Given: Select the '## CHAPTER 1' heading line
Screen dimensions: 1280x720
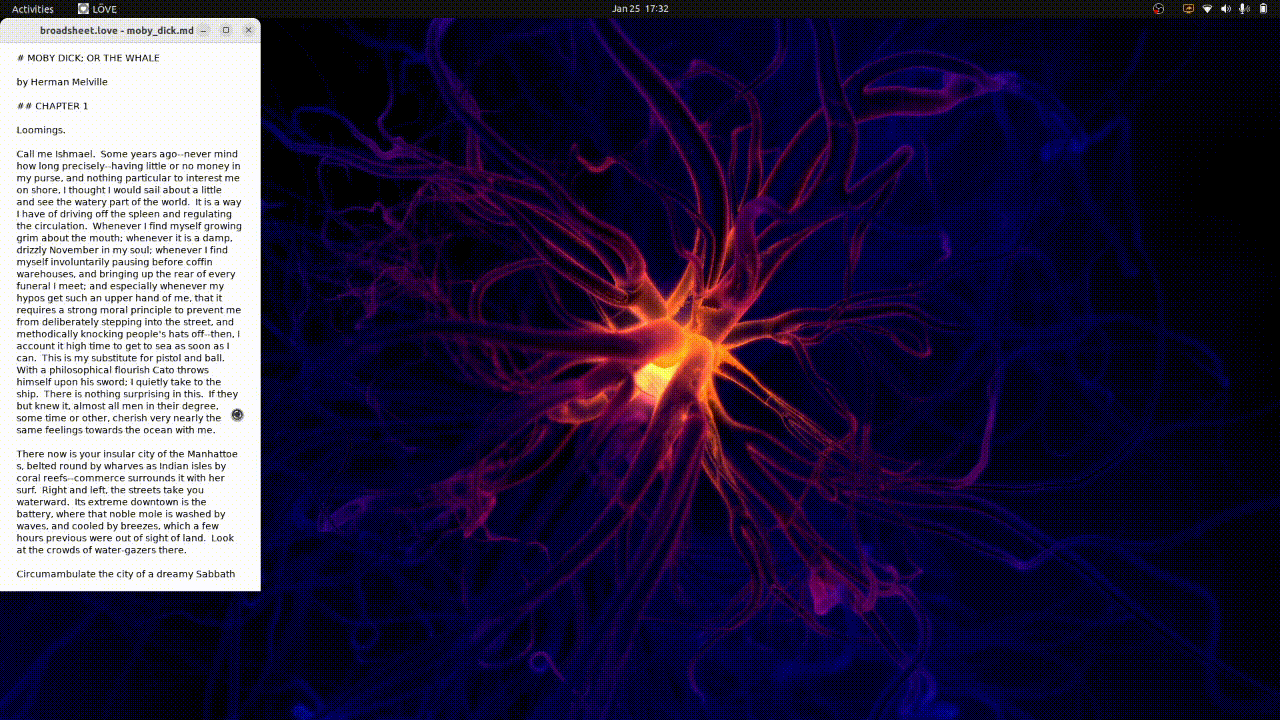Looking at the screenshot, I should coord(52,106).
